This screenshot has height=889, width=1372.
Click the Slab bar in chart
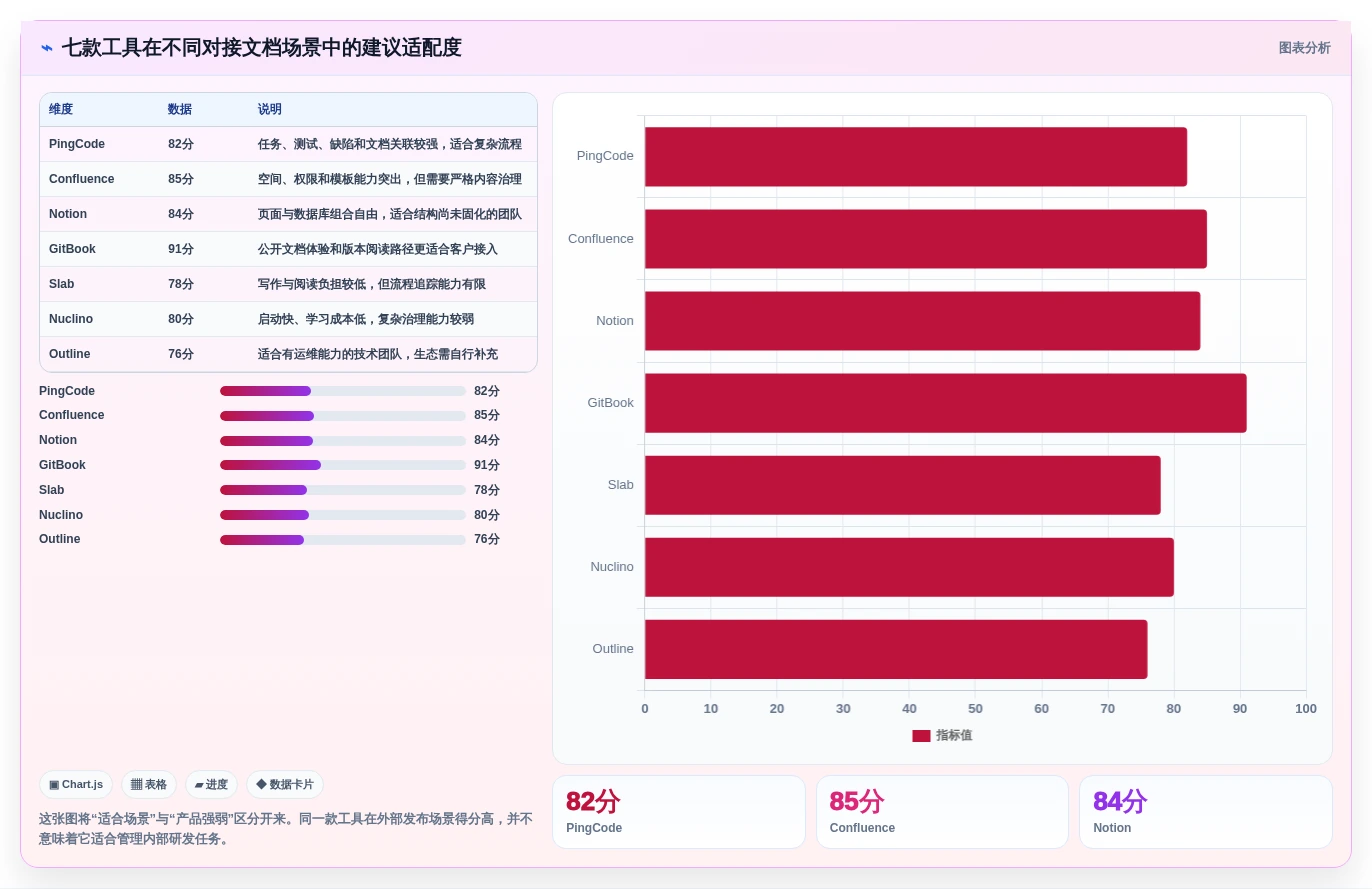click(x=903, y=485)
